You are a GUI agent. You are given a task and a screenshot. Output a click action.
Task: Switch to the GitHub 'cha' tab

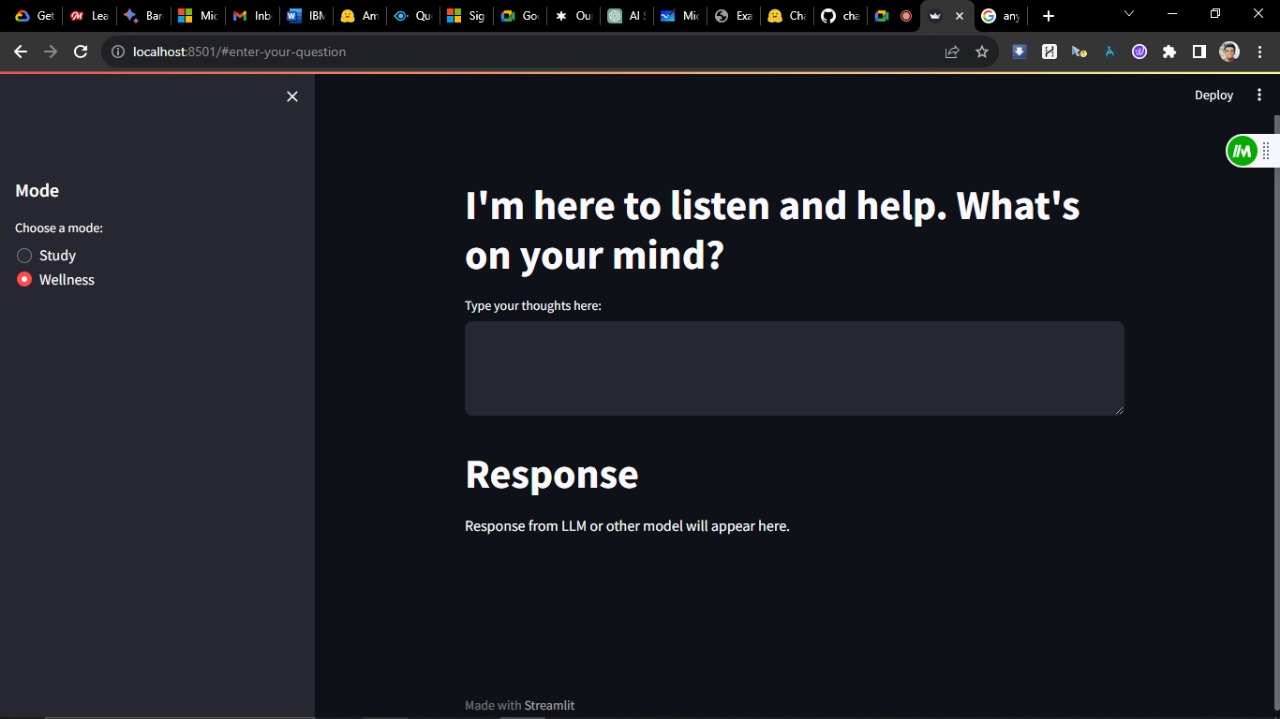(839, 16)
